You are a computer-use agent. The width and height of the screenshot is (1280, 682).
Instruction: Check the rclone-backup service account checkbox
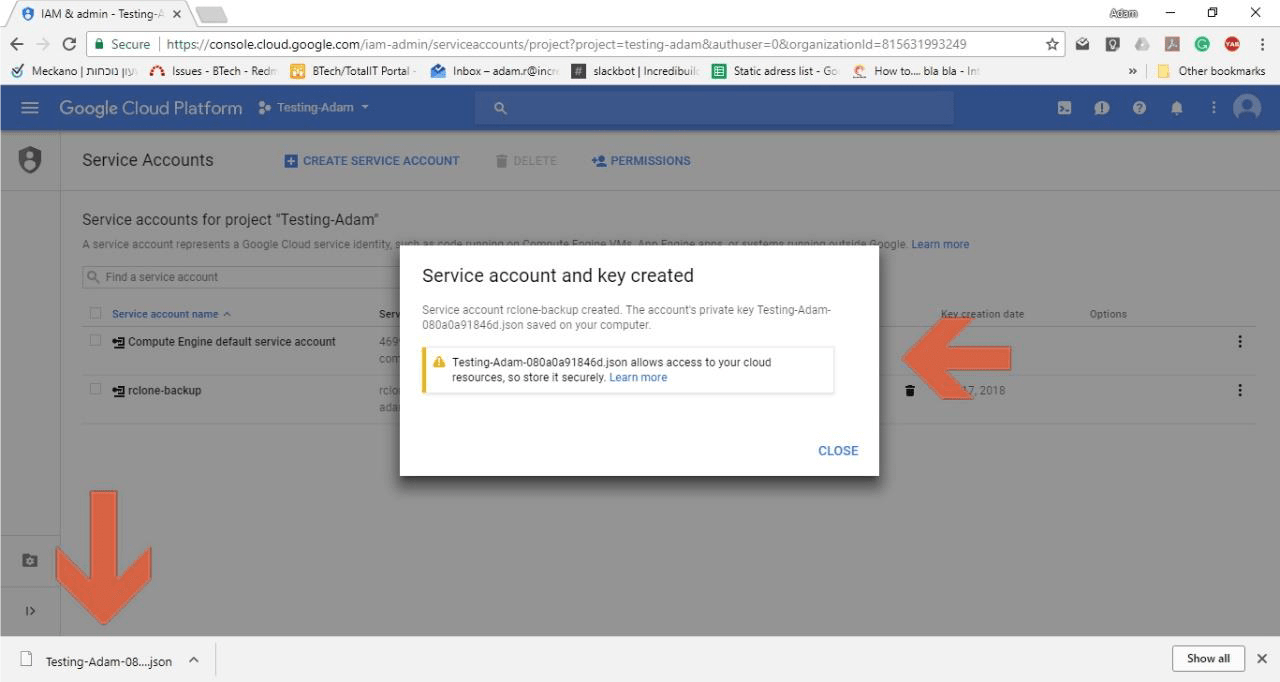96,390
